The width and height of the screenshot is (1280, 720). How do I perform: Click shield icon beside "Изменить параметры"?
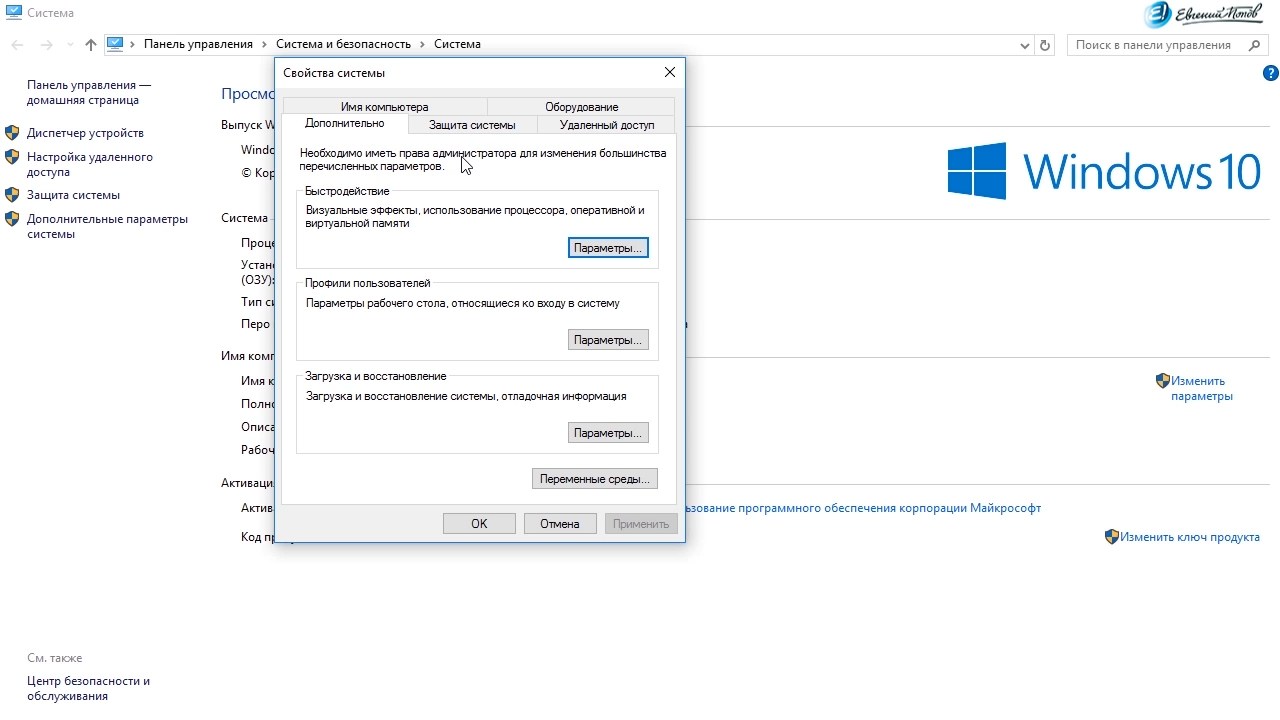tap(1163, 381)
